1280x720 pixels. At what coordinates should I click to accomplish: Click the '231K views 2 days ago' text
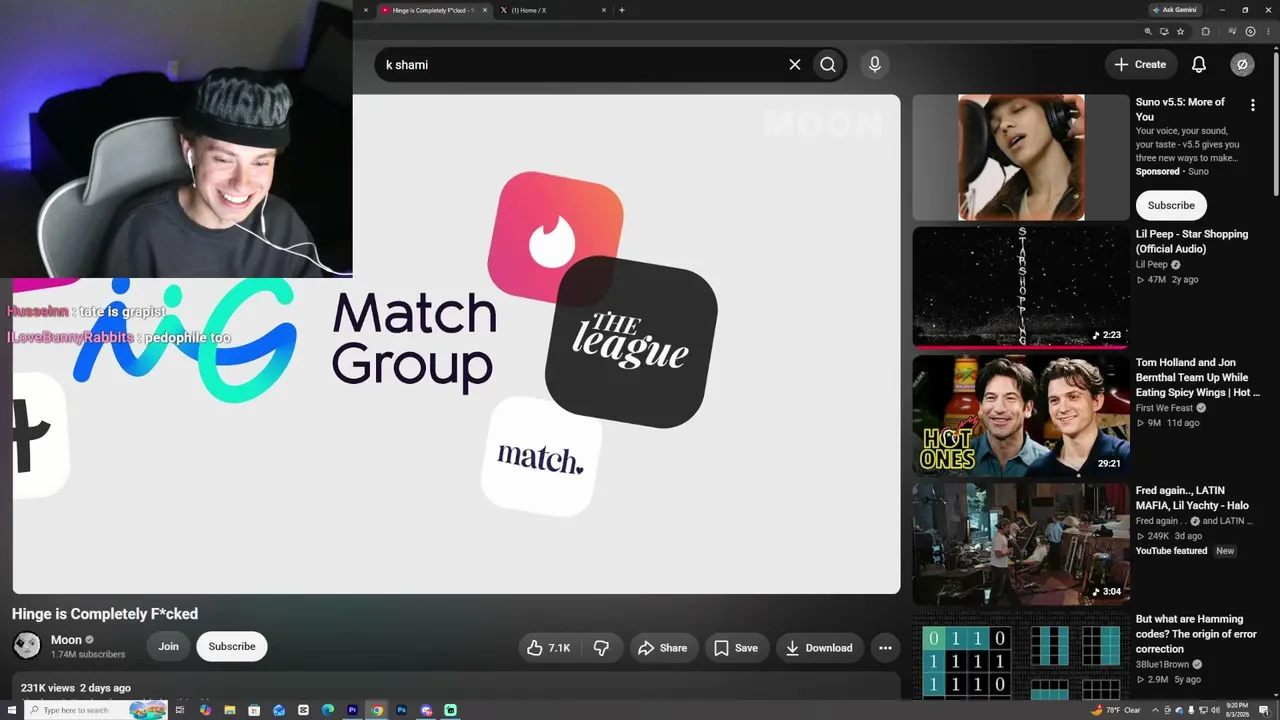[x=76, y=688]
